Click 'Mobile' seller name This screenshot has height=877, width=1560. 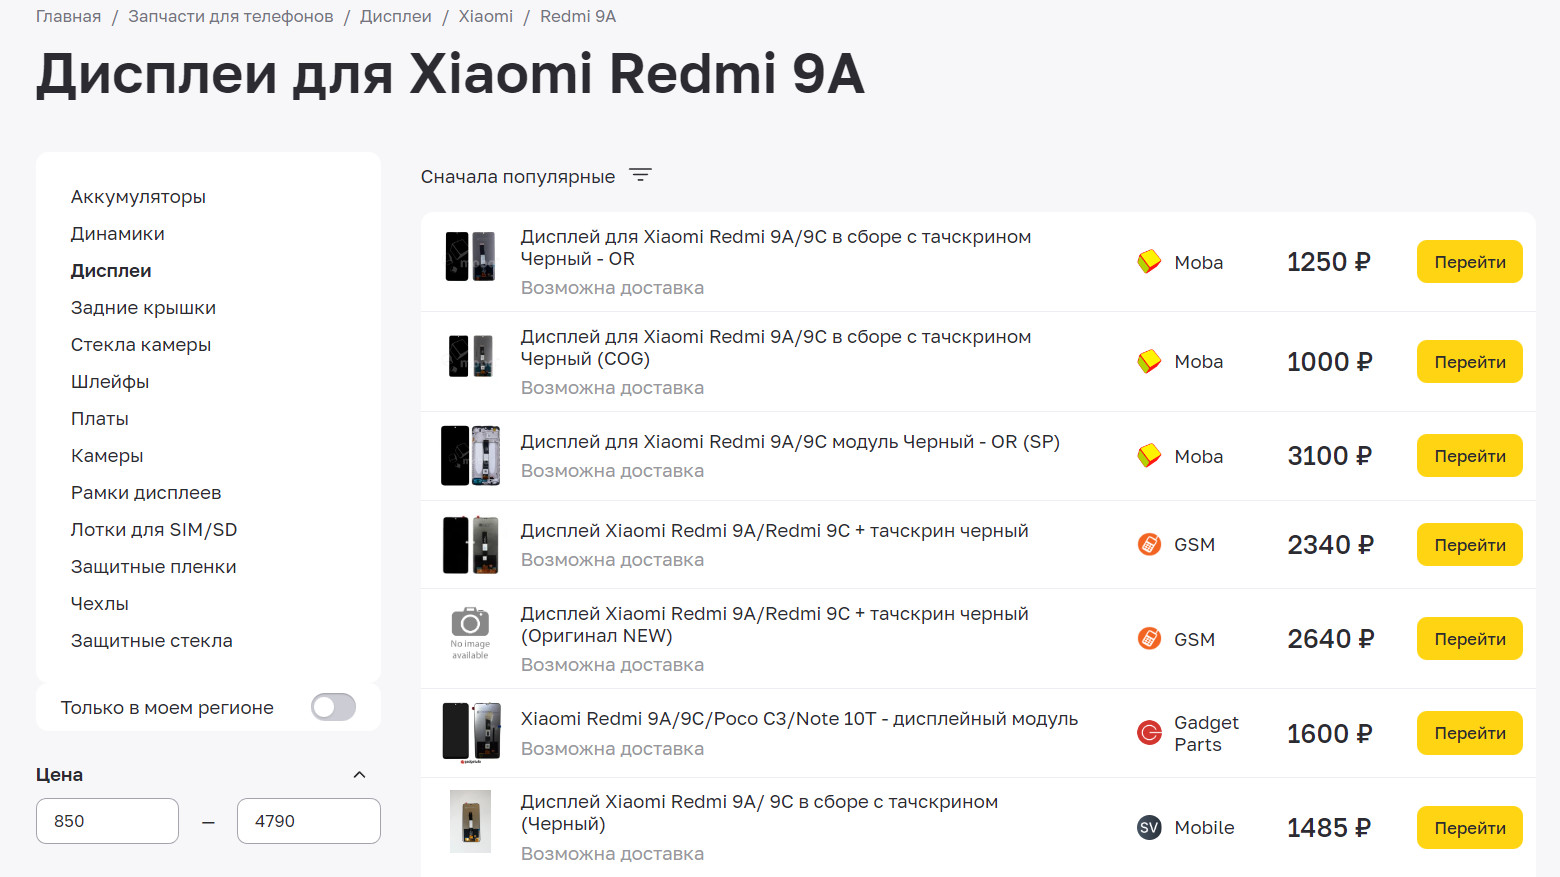pyautogui.click(x=1204, y=827)
